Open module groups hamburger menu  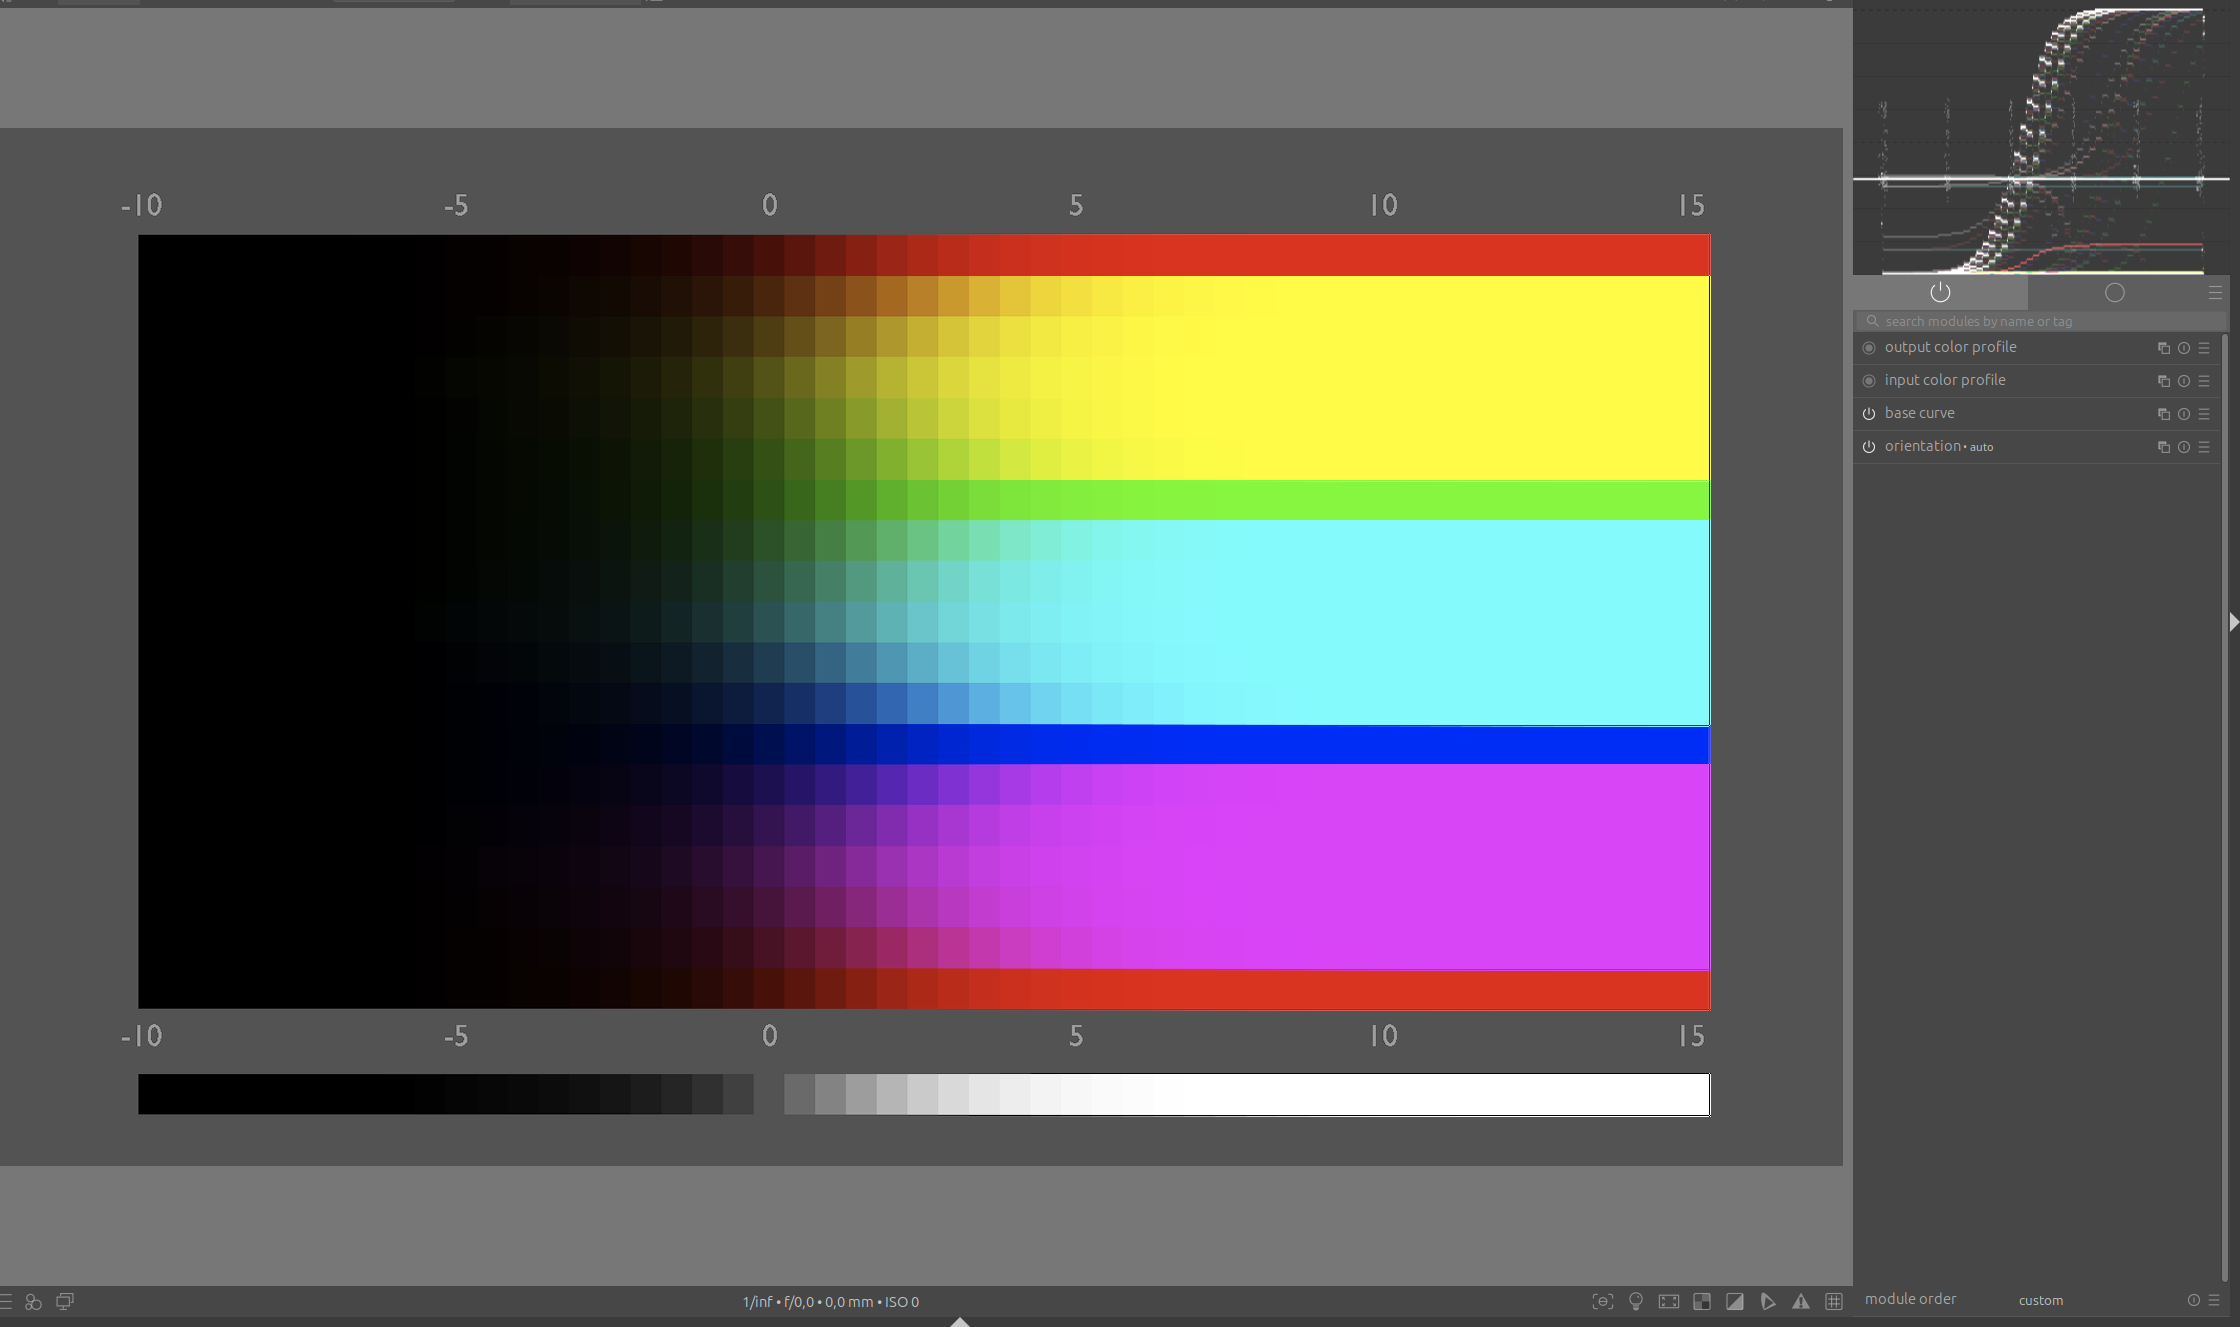pyautogui.click(x=2215, y=293)
